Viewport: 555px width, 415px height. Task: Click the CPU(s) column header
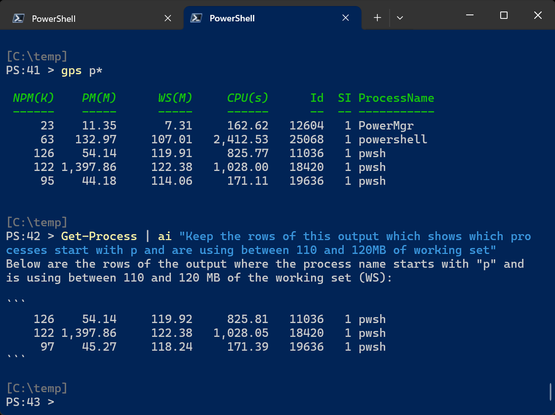pos(248,98)
